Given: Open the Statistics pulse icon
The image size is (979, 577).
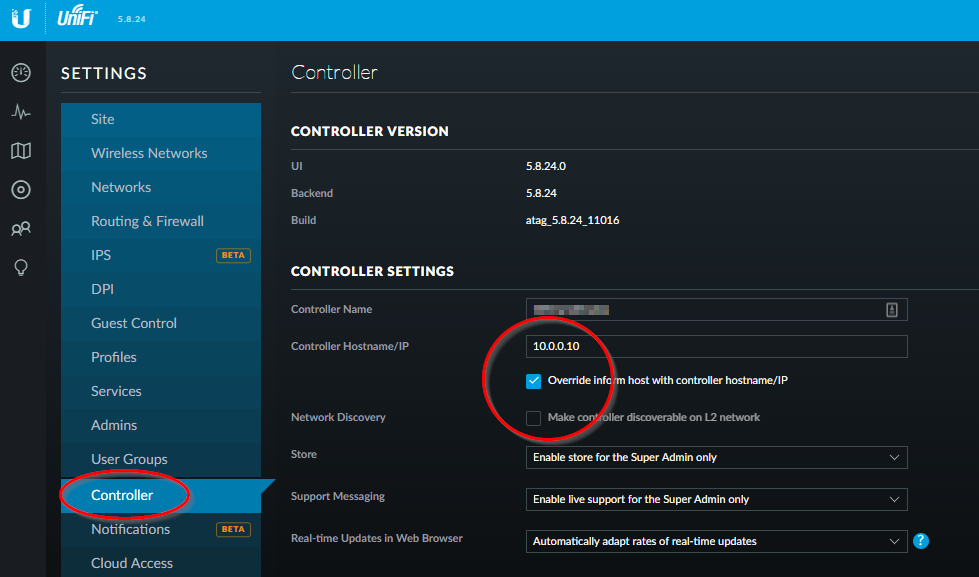Looking at the screenshot, I should tap(21, 112).
